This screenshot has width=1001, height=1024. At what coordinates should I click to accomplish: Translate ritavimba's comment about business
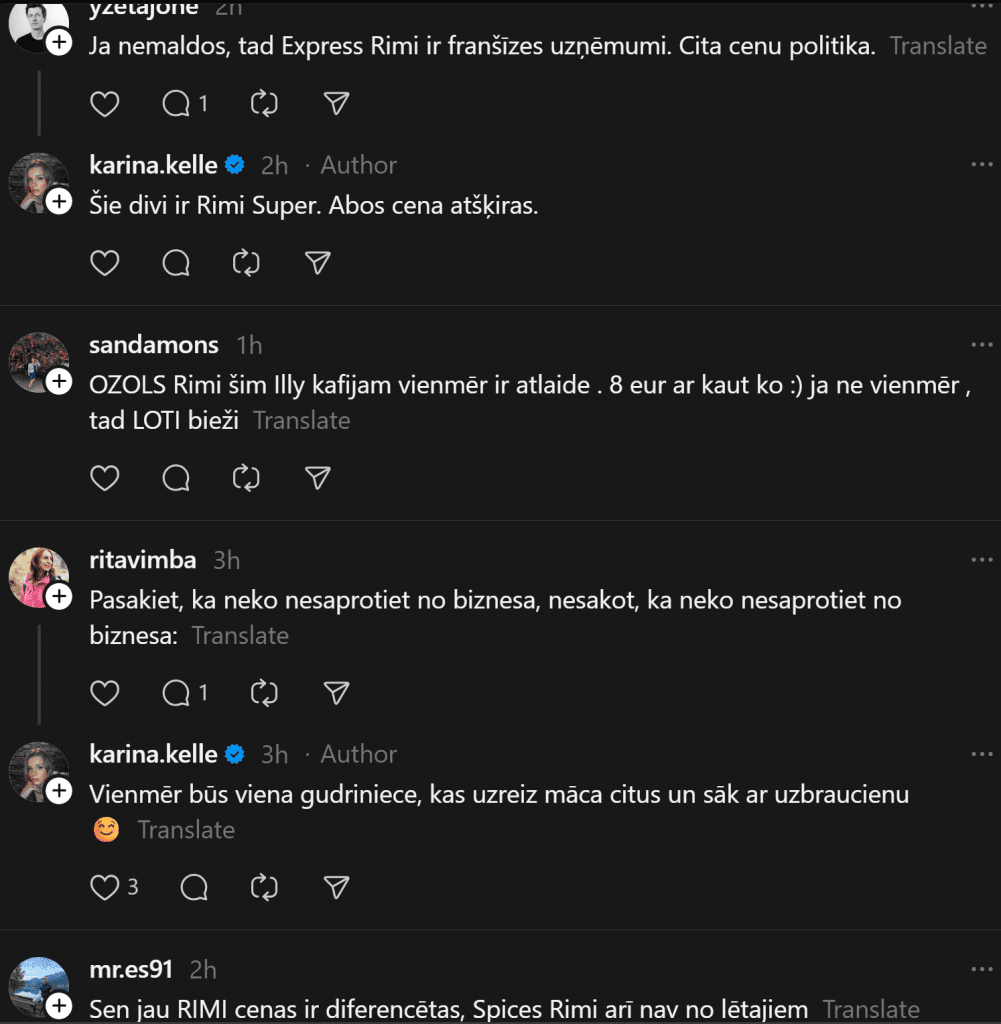[240, 636]
